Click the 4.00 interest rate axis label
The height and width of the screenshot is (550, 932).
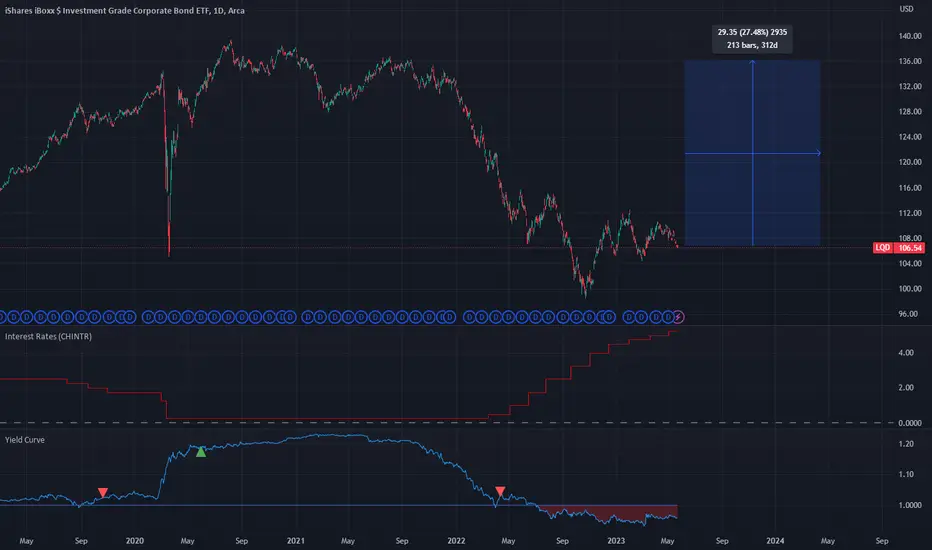click(x=906, y=353)
